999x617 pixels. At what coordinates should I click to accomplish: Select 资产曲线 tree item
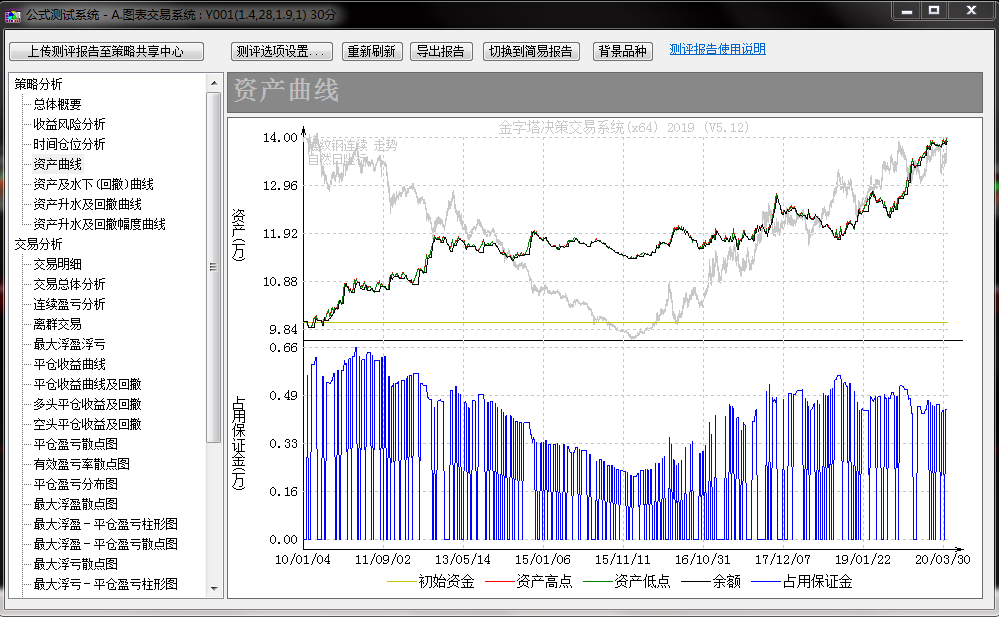point(57,164)
